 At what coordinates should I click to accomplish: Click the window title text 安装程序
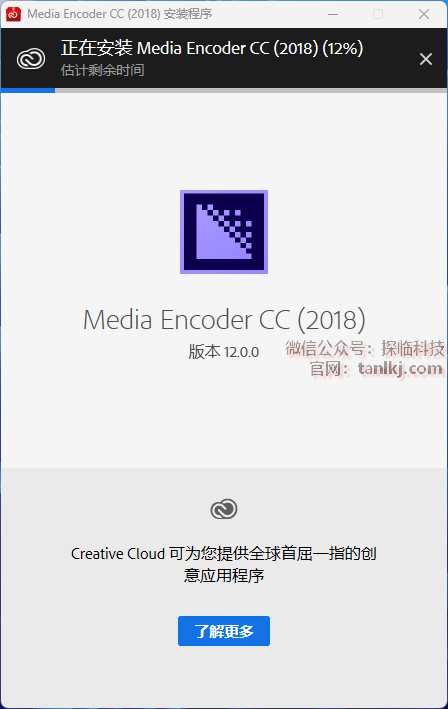[x=188, y=14]
